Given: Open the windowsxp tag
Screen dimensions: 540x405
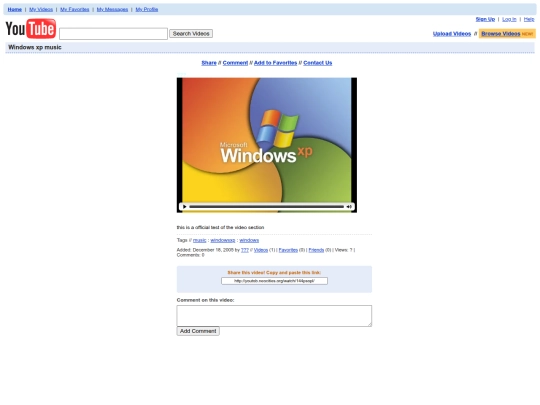Looking at the screenshot, I should click(223, 240).
